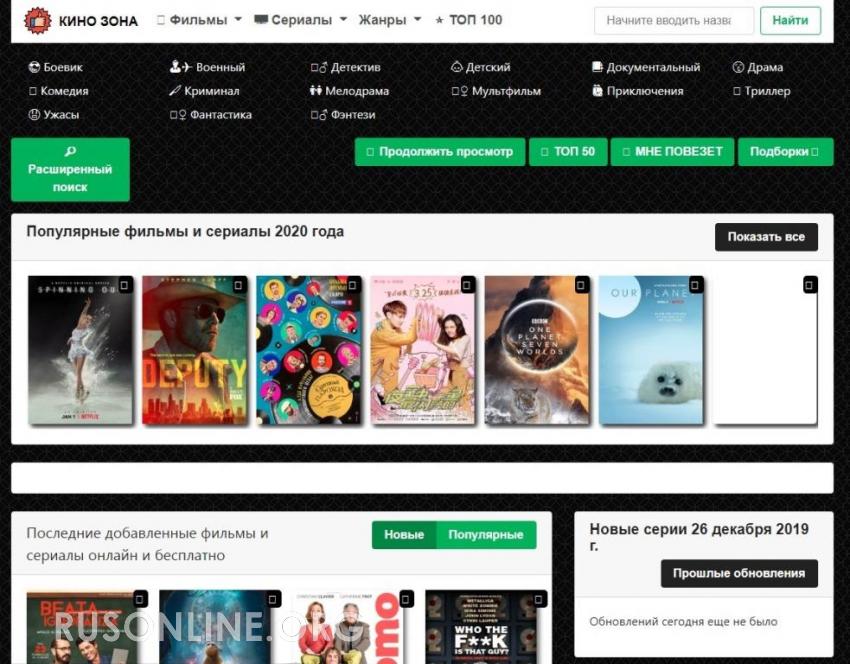
Task: Click the Найти search button
Action: [x=790, y=21]
